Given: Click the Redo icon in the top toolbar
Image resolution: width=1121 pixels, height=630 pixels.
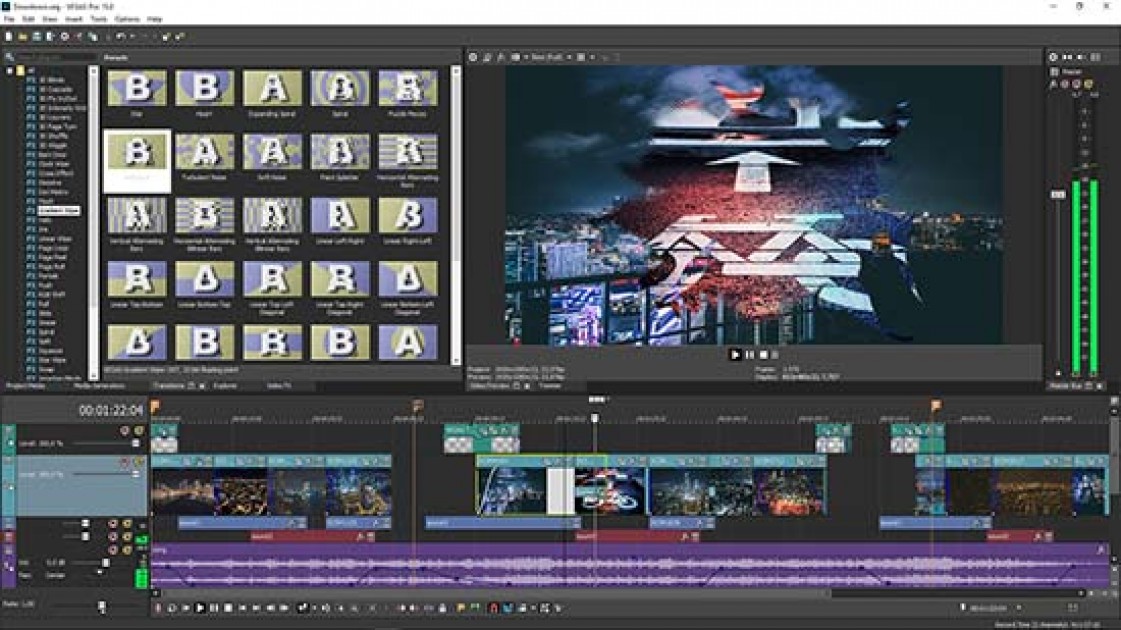Looking at the screenshot, I should point(133,36).
